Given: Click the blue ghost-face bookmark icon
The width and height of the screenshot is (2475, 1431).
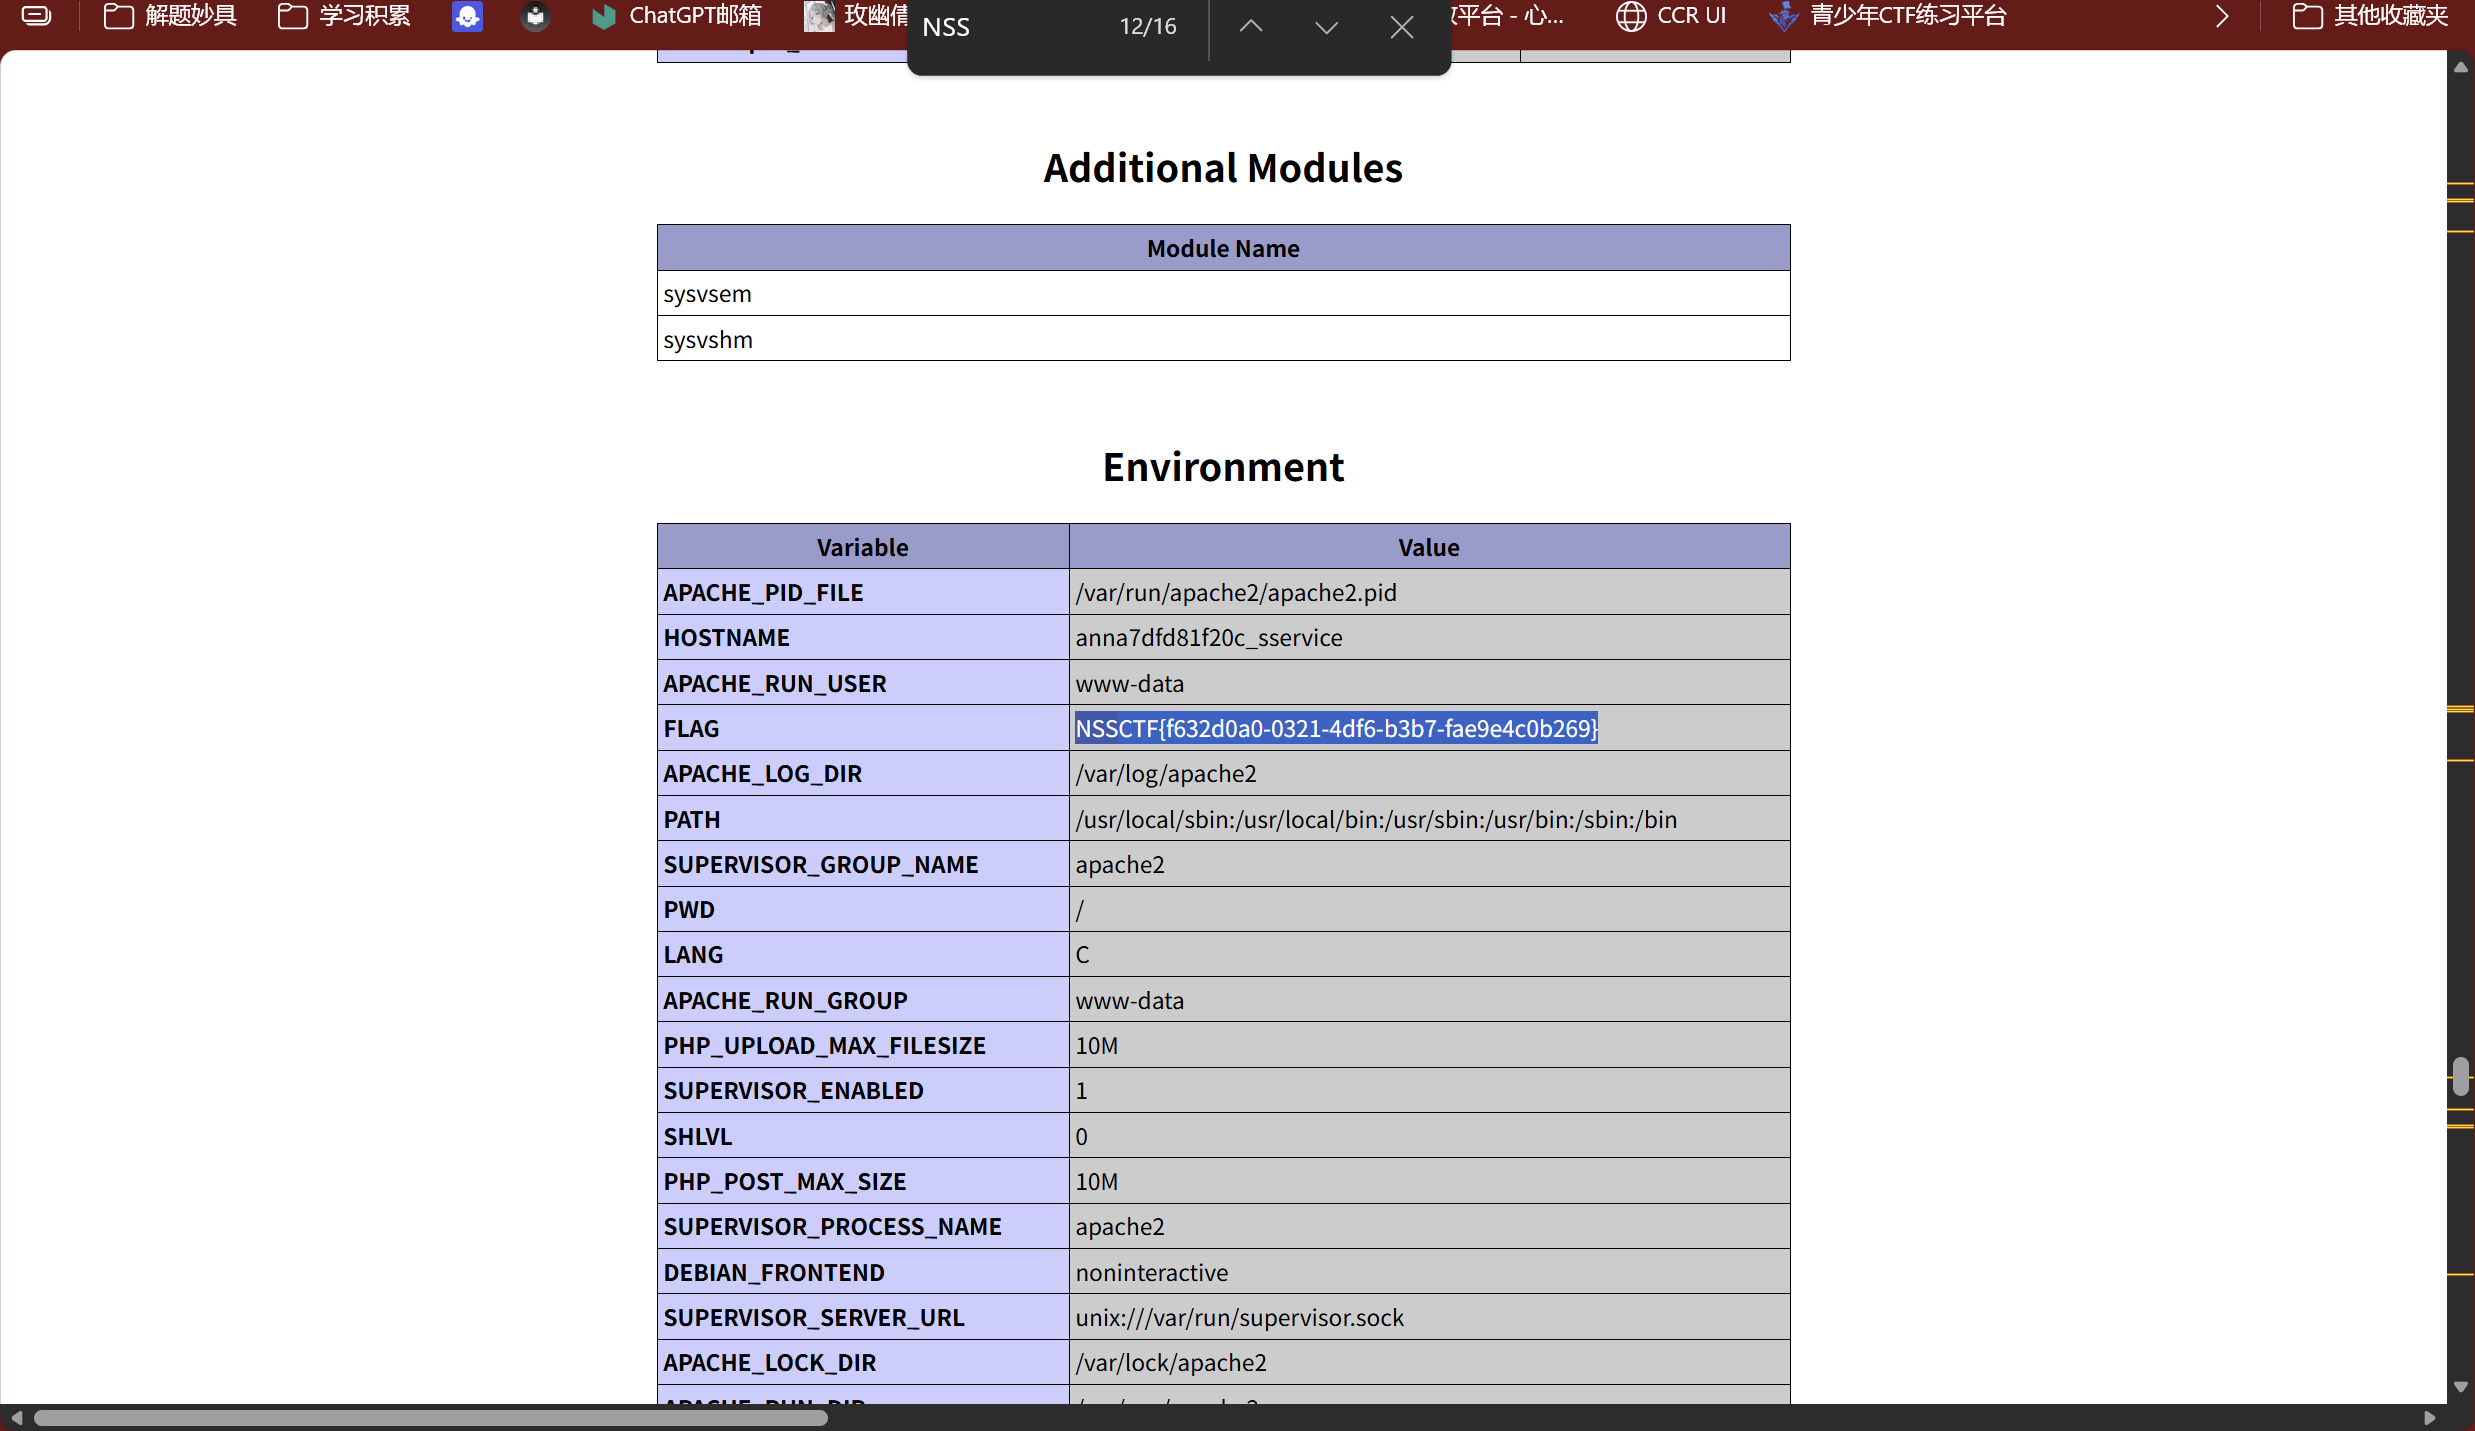Looking at the screenshot, I should coord(467,16).
